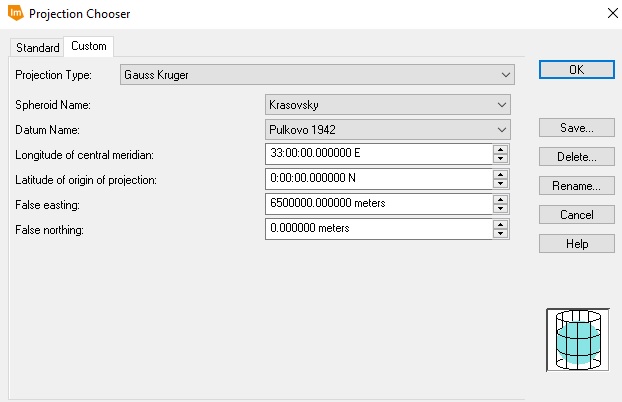Click the Save... button

[x=576, y=128]
